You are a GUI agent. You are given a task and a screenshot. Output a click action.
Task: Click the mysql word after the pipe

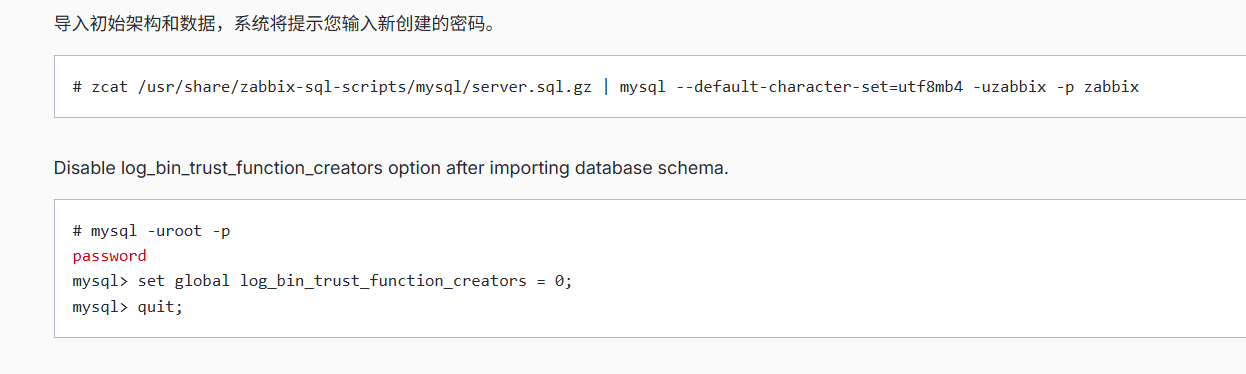[643, 87]
